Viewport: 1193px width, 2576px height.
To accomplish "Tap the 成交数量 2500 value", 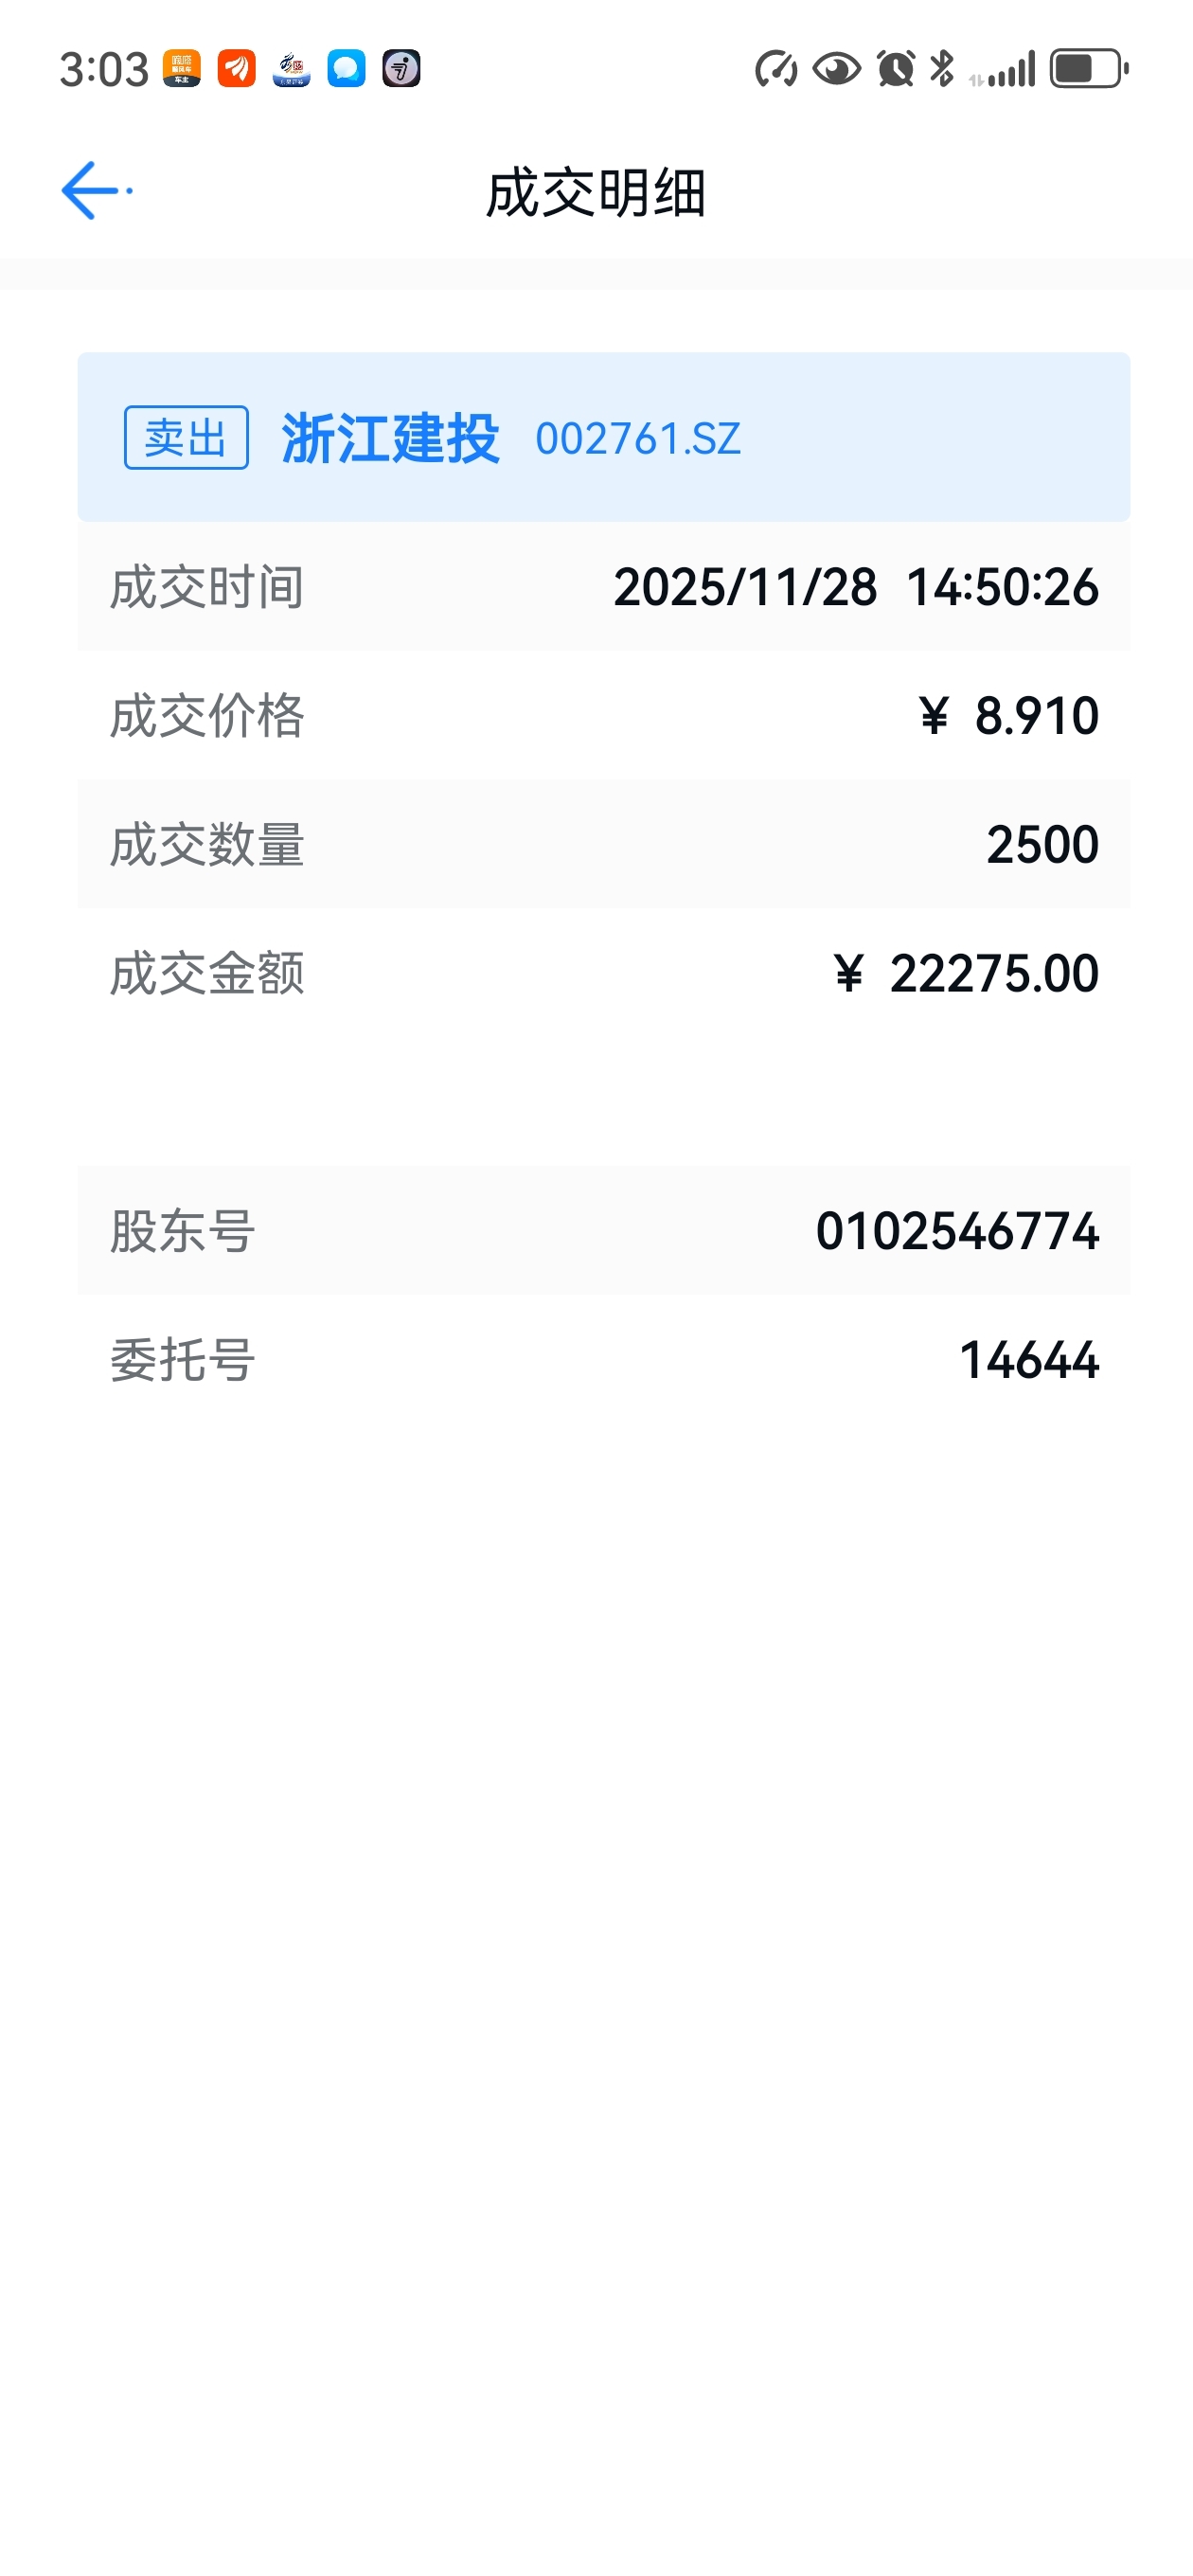I will point(1042,845).
